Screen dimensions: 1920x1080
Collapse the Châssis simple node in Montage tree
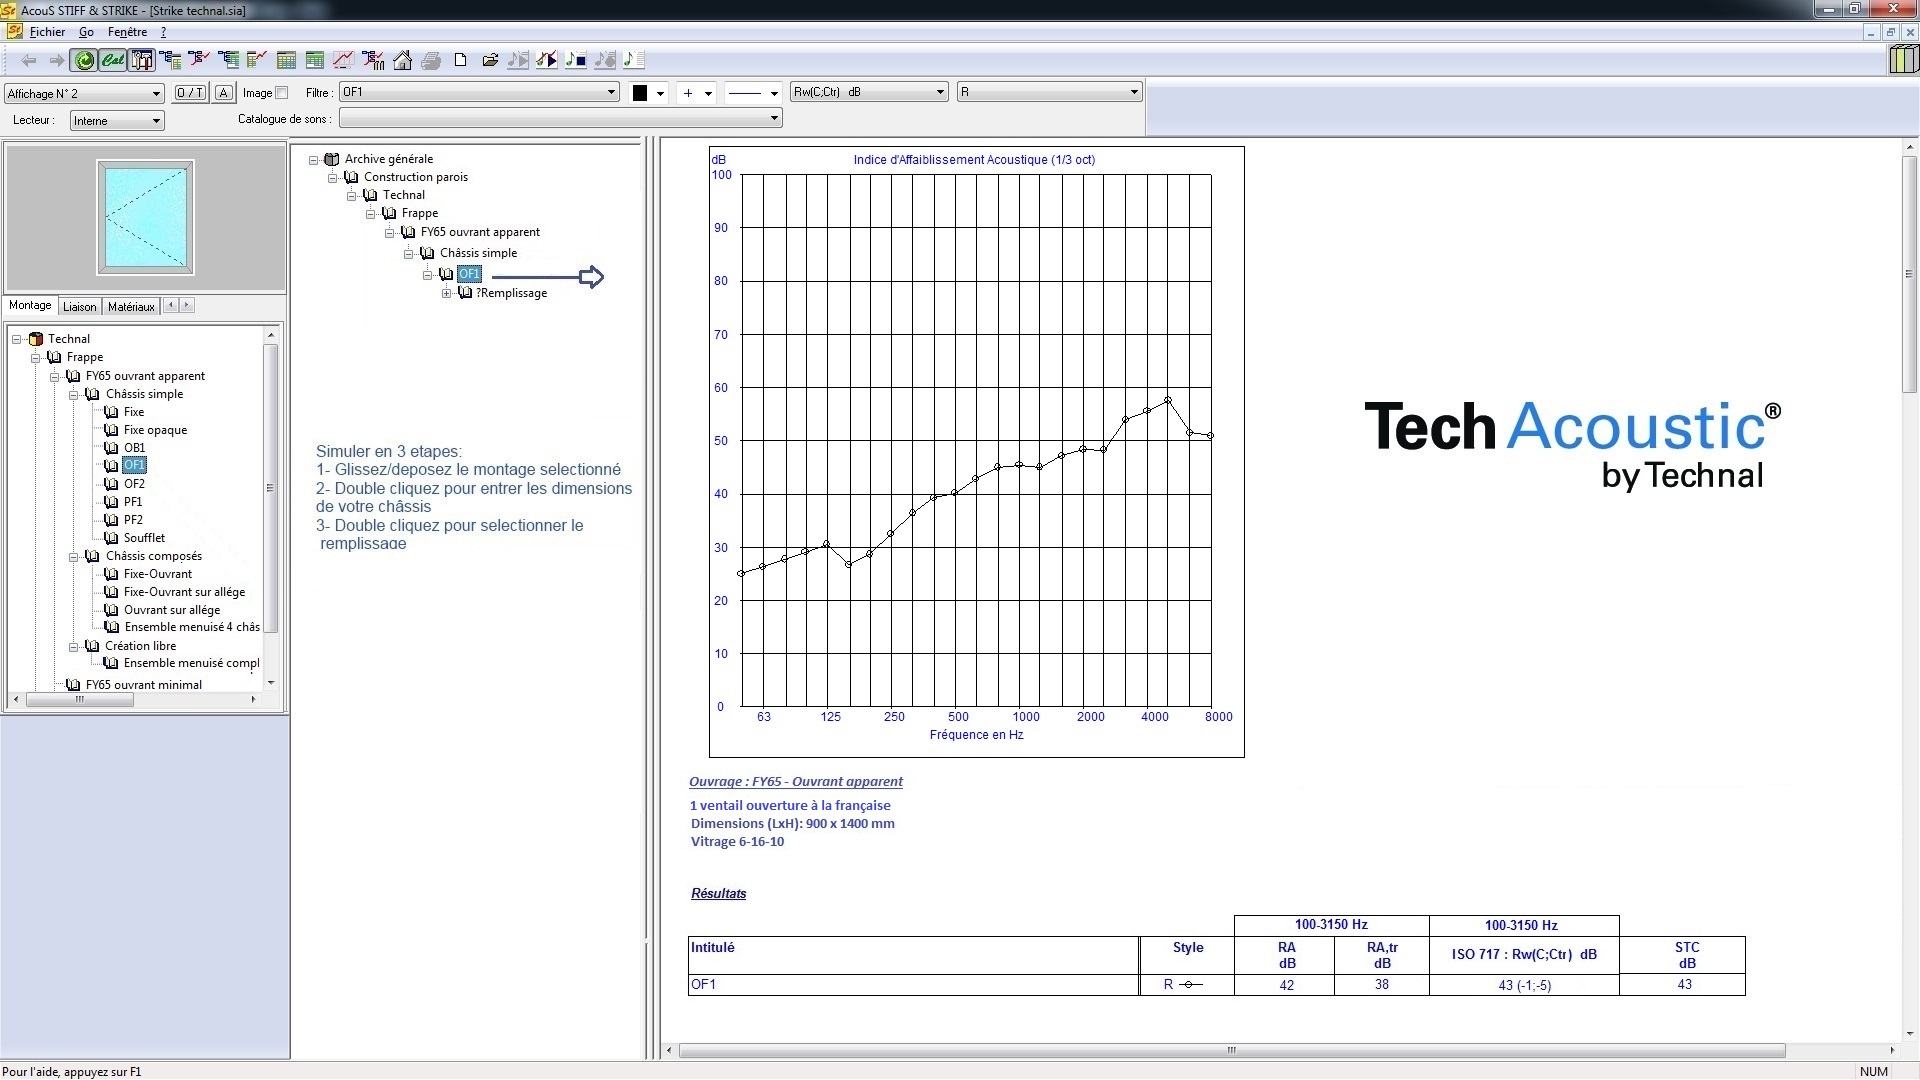73,395
